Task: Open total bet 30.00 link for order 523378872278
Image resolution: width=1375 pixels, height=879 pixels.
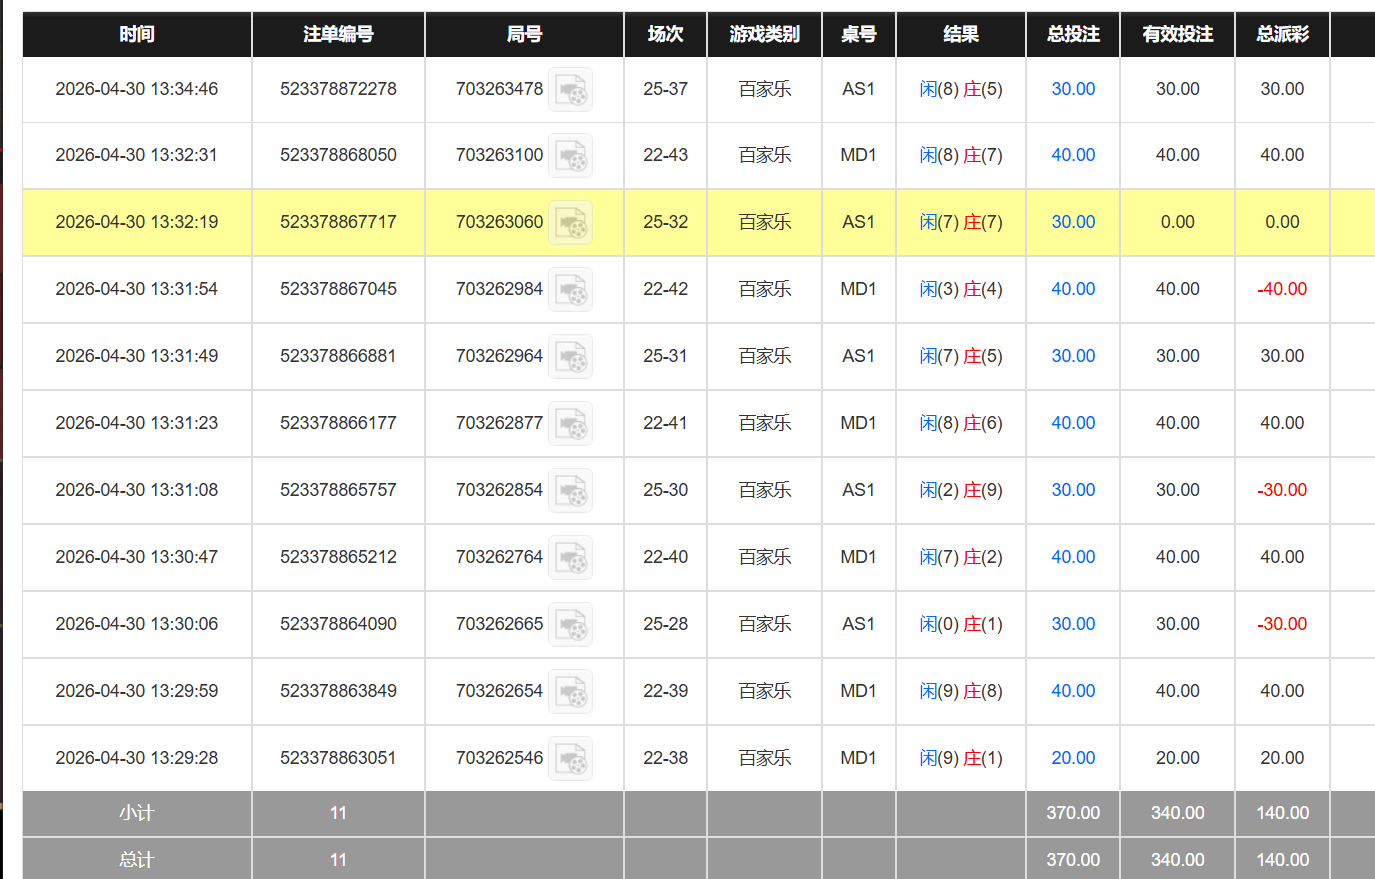Action: tap(1073, 89)
